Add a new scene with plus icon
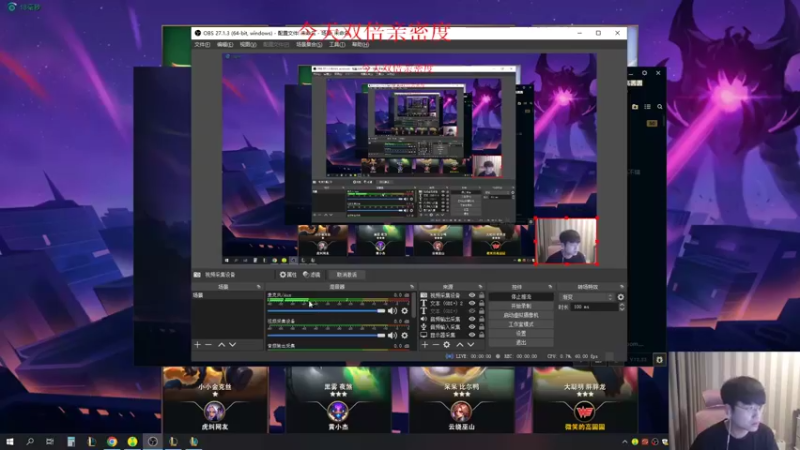Image resolution: width=800 pixels, height=450 pixels. pyautogui.click(x=197, y=345)
